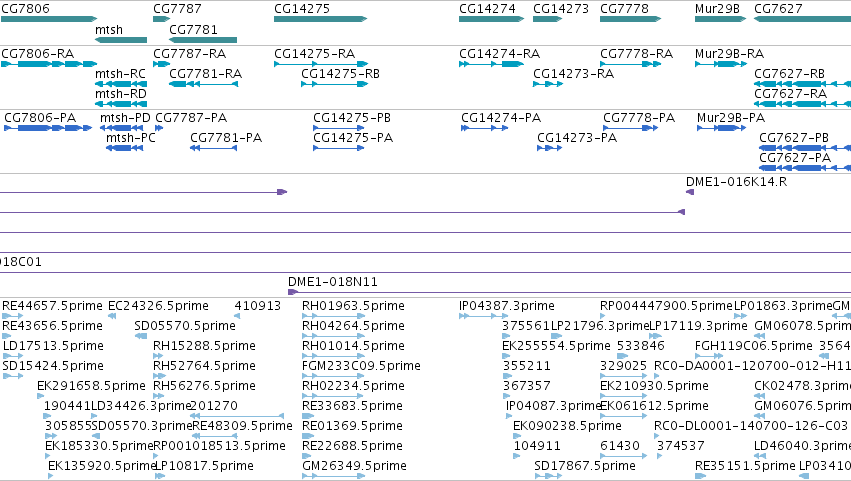Select transcript CG7627-RA
The image size is (851, 481).
point(790,94)
